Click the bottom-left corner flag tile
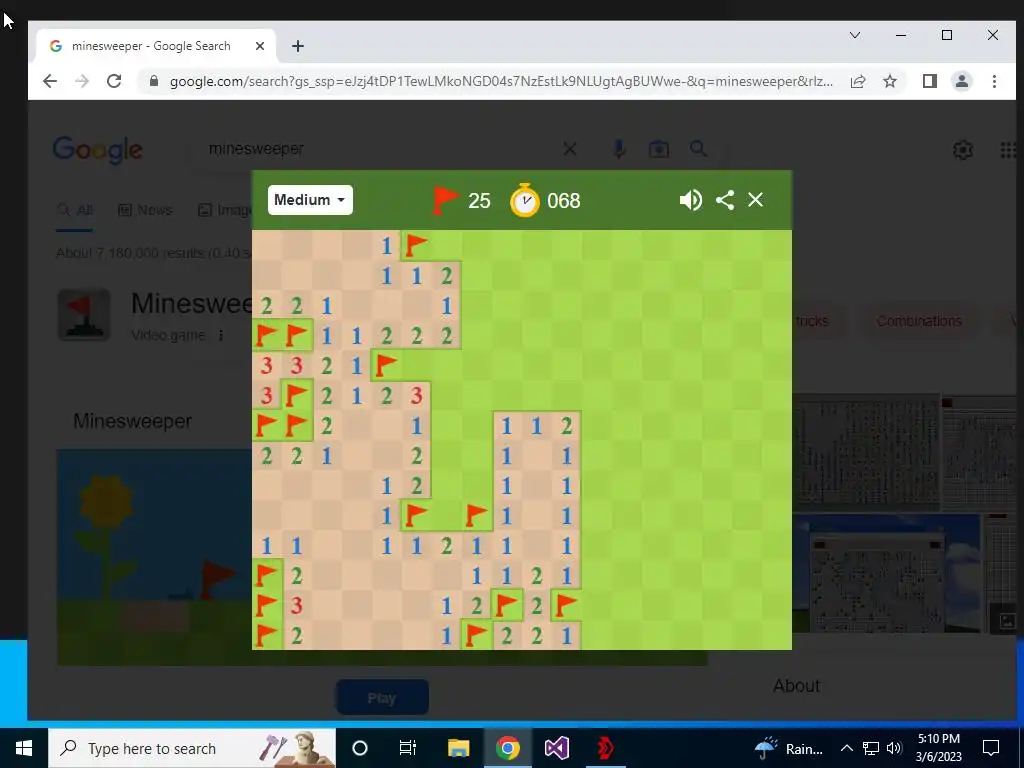This screenshot has height=768, width=1024. point(266,635)
